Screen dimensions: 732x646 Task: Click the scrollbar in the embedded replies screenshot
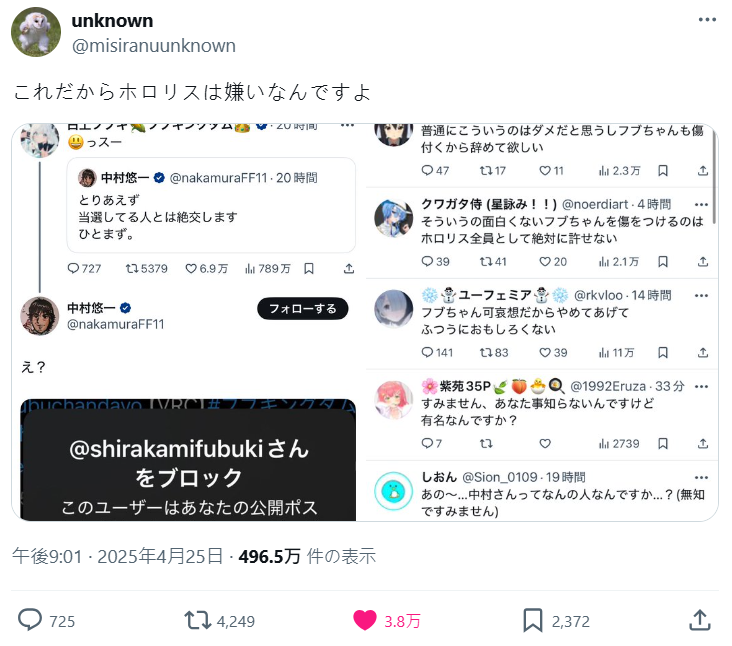pyautogui.click(x=714, y=175)
